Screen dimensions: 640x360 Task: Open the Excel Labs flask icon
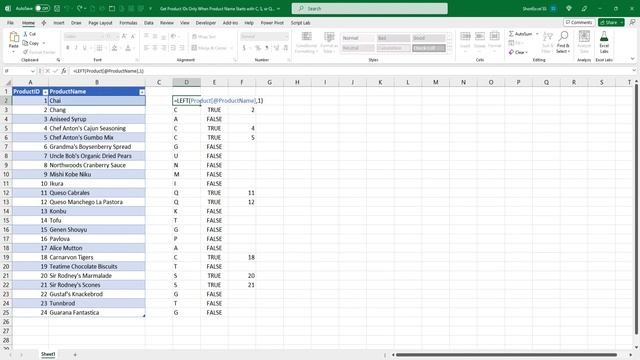tap(604, 37)
